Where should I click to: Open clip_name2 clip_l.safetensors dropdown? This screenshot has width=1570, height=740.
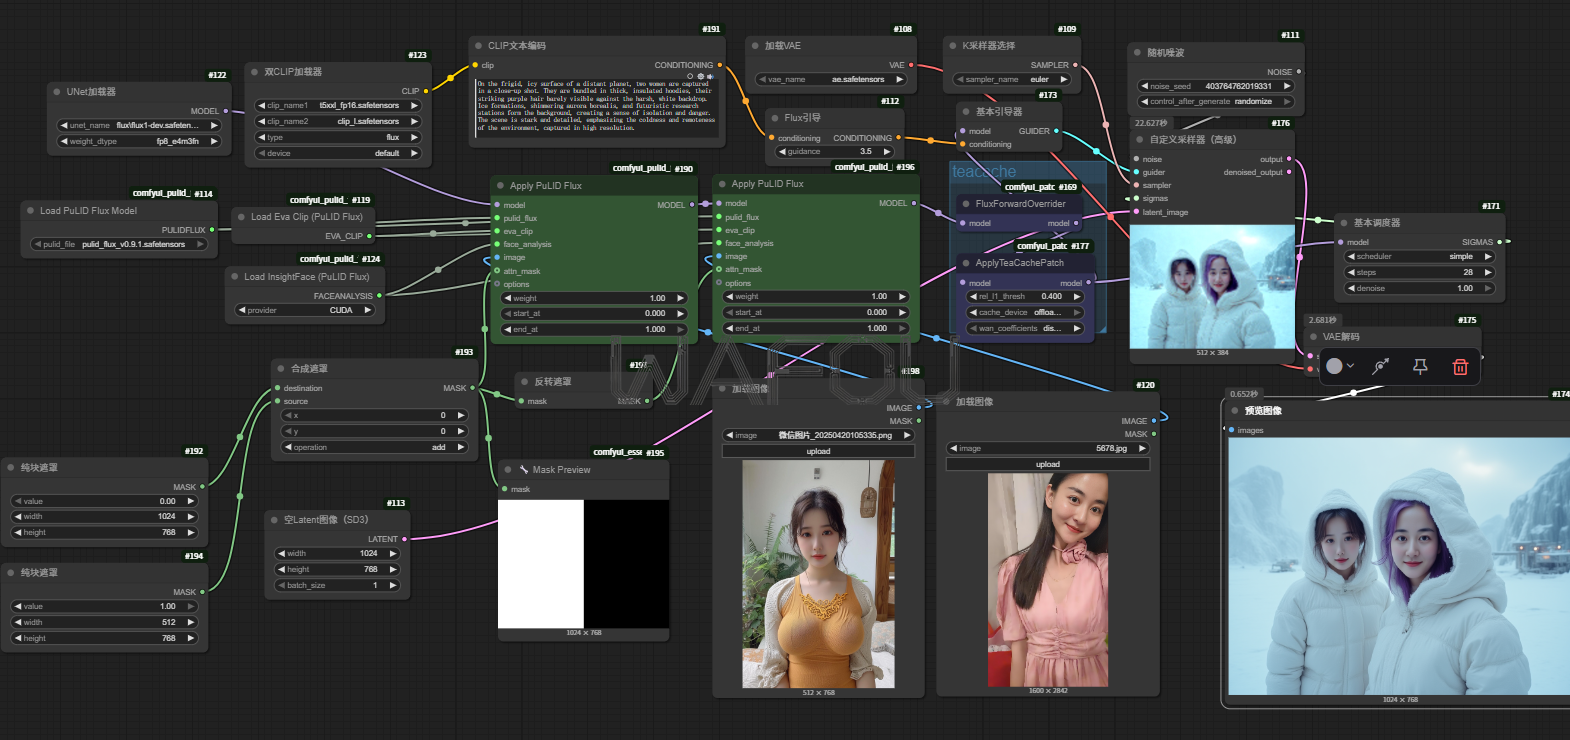[339, 121]
